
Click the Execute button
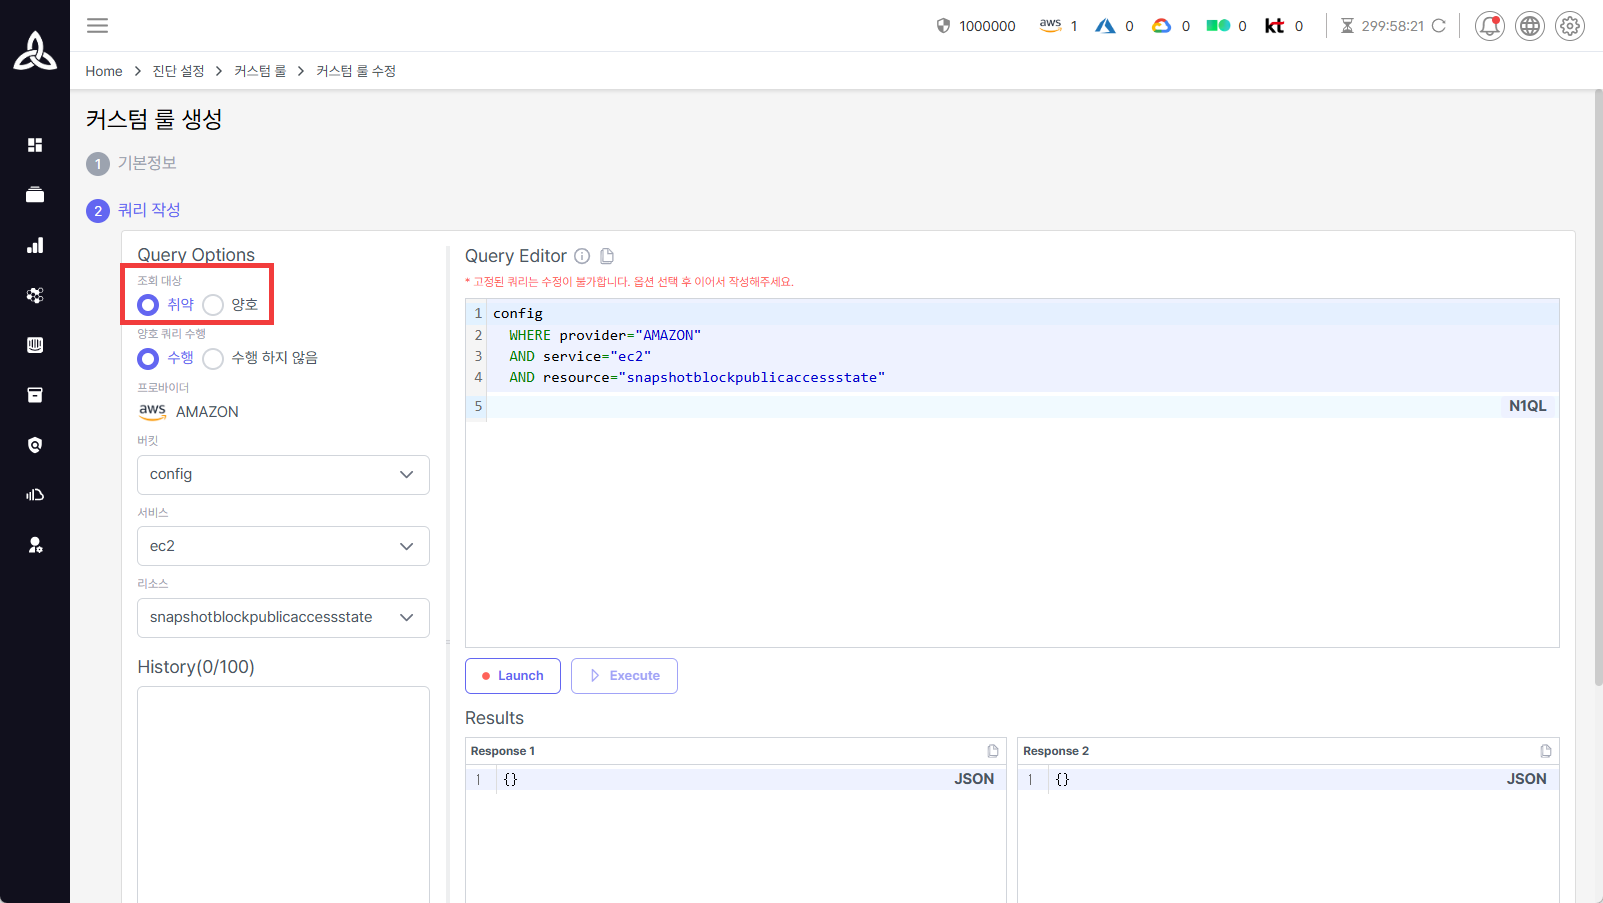[624, 676]
